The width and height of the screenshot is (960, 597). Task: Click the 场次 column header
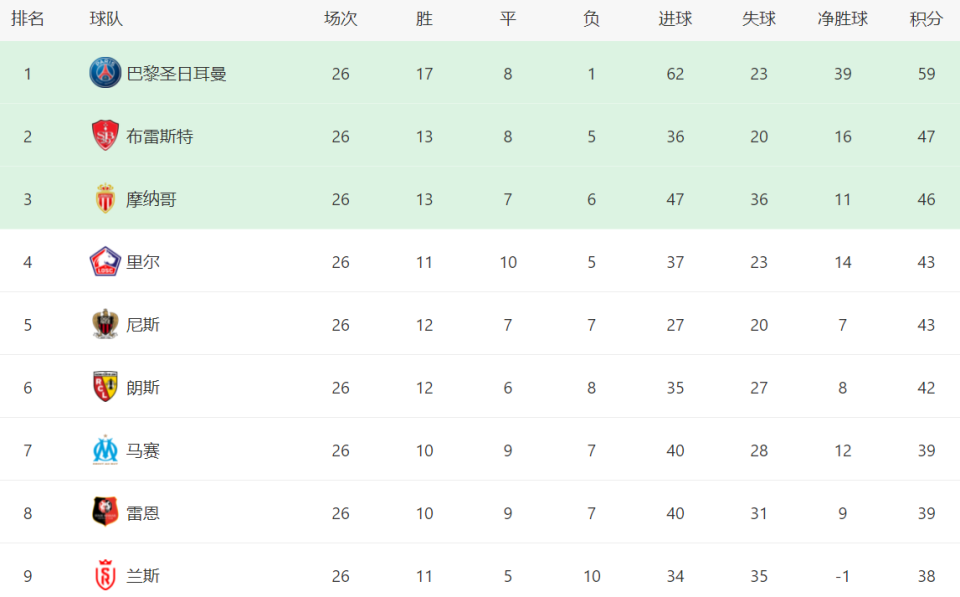(x=341, y=19)
